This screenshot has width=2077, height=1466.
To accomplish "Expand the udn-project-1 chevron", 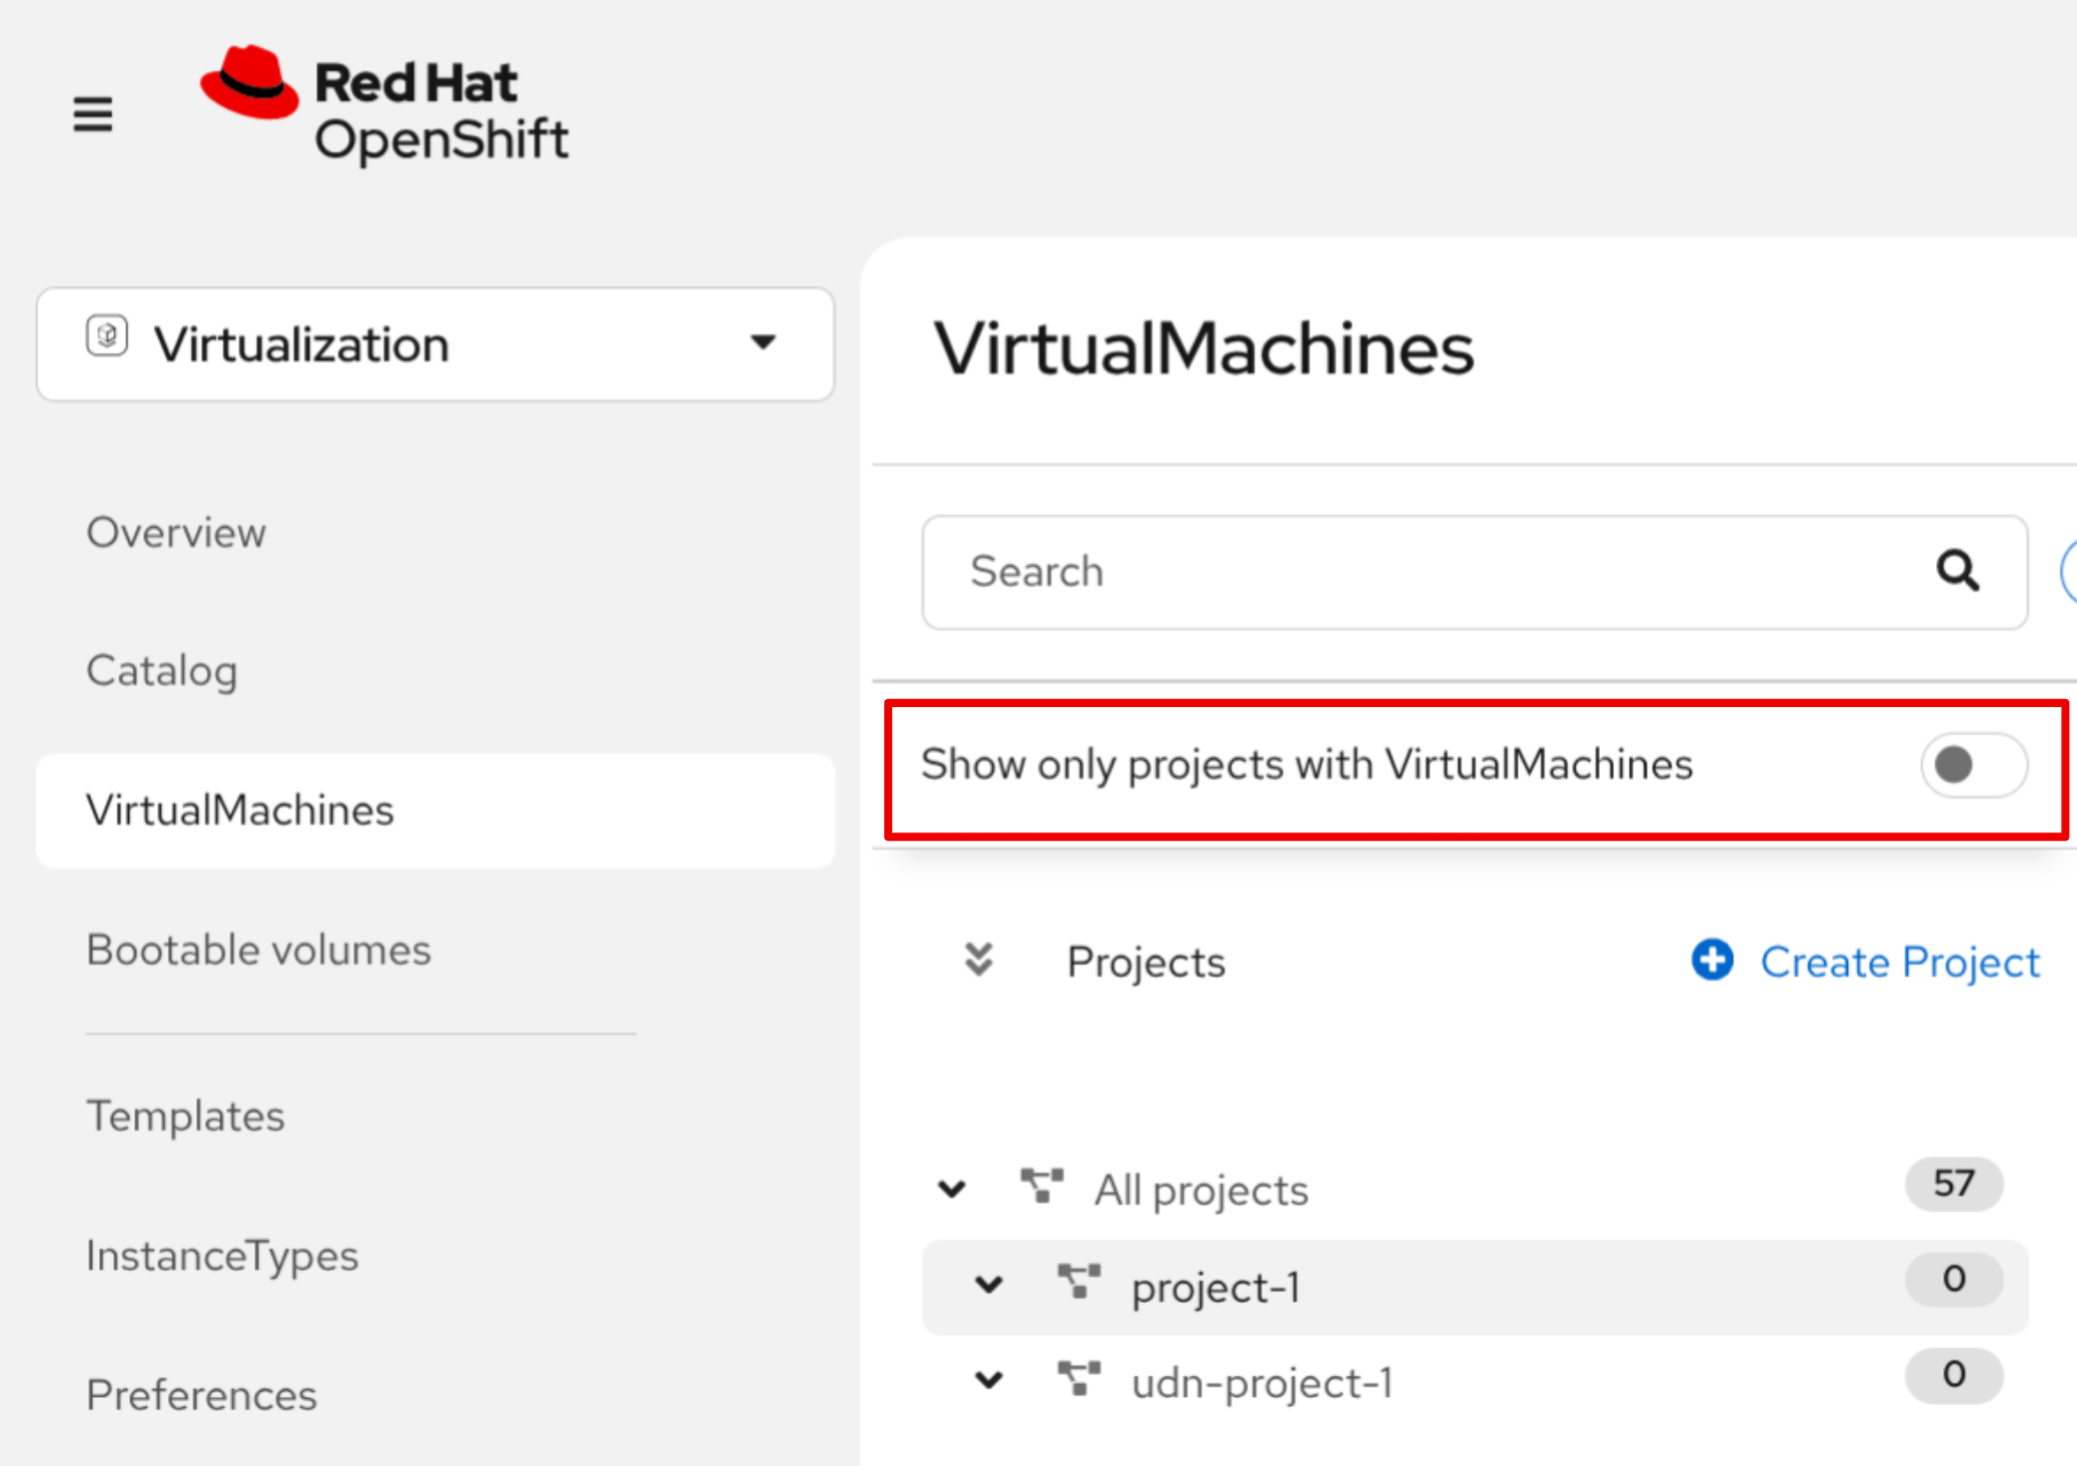I will (989, 1381).
